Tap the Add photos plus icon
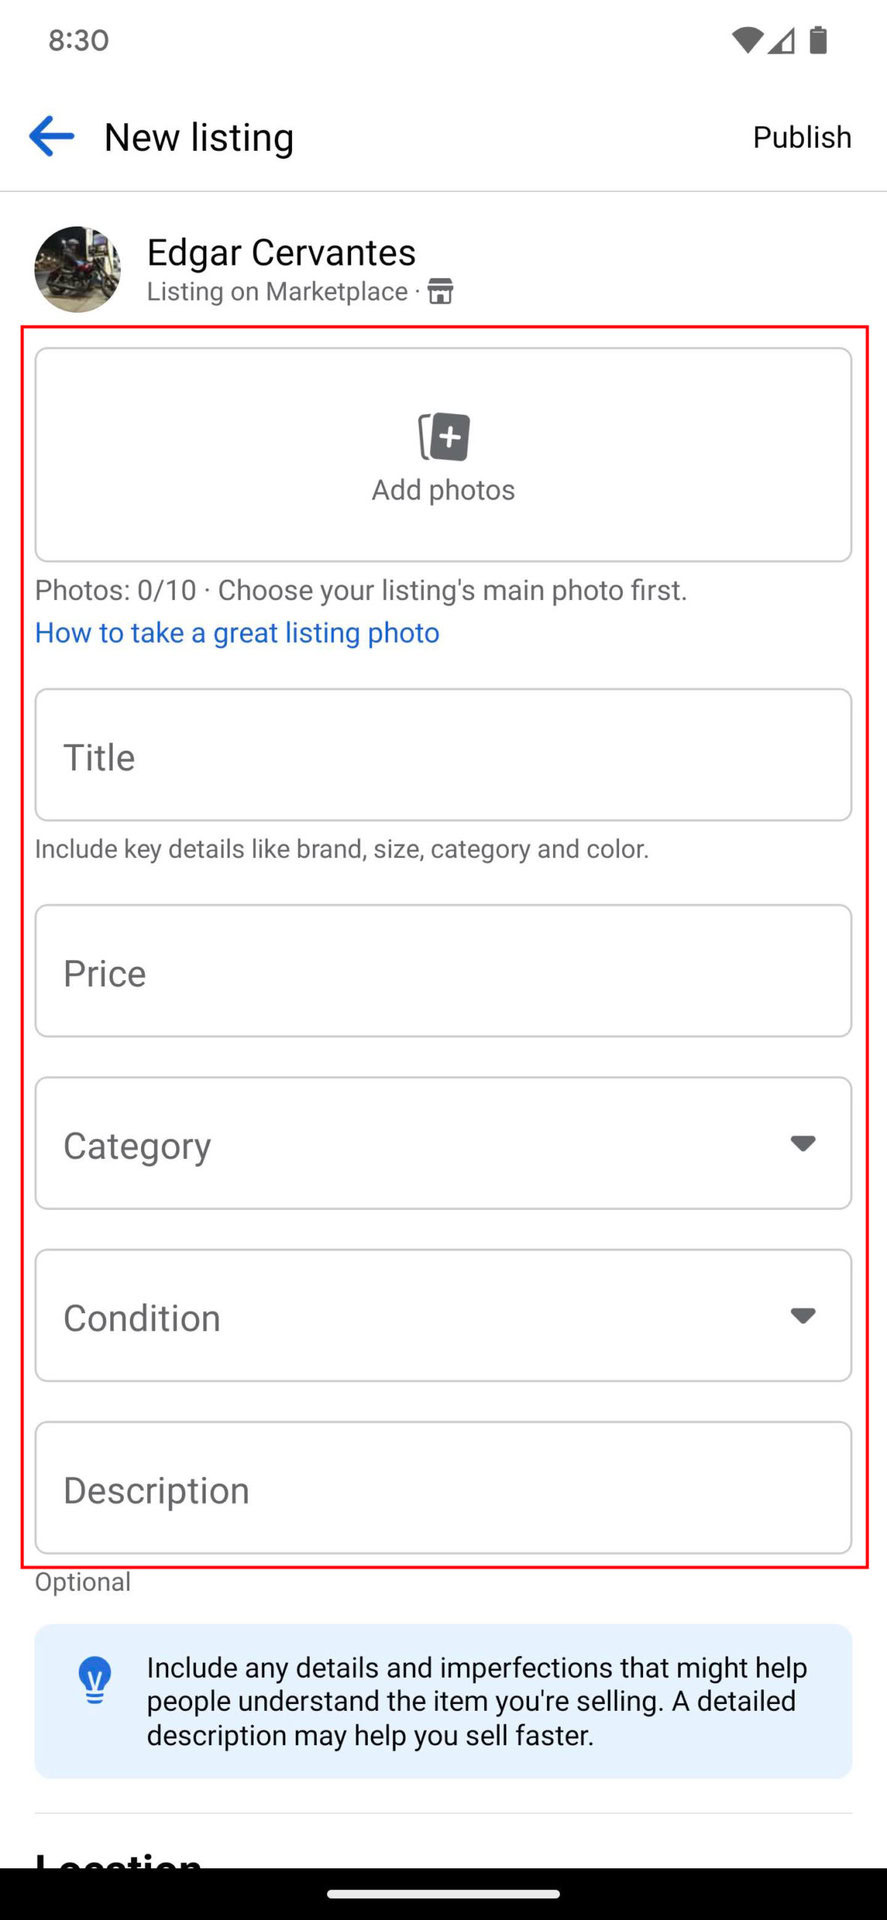The image size is (887, 1920). point(444,437)
